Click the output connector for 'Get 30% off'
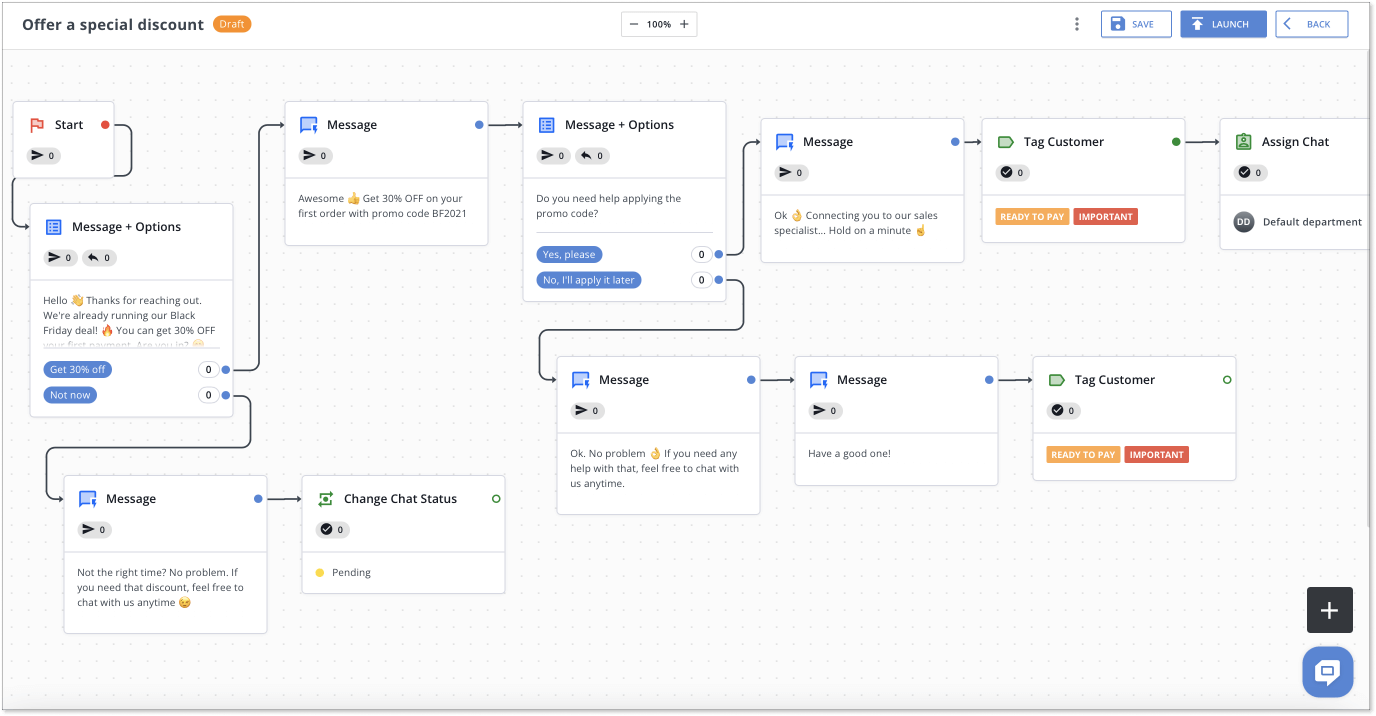 [225, 370]
